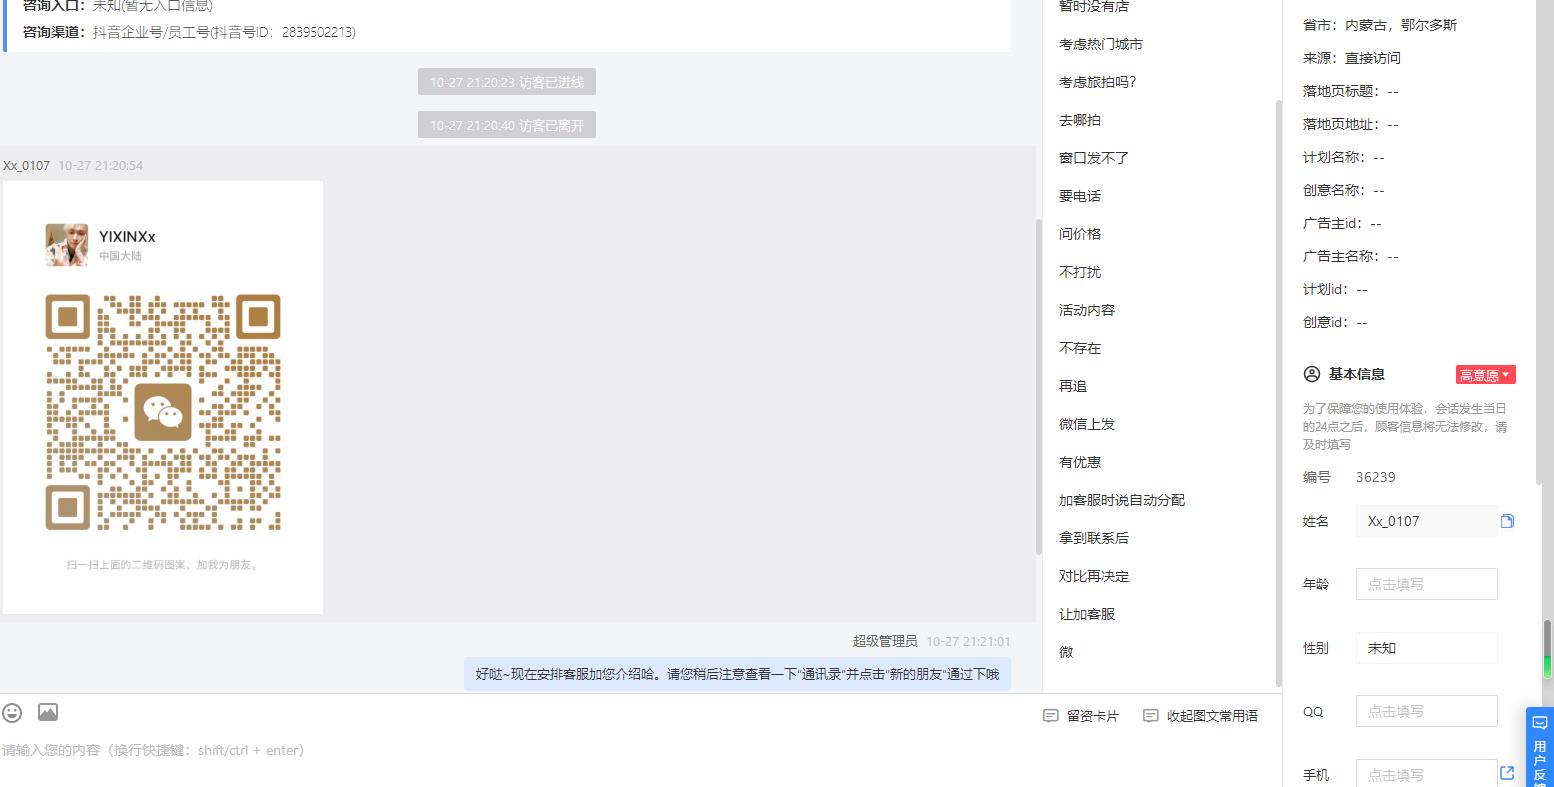Viewport: 1554px width, 787px height.
Task: Click the quick phrases panel scrollbar
Action: pyautogui.click(x=1277, y=392)
